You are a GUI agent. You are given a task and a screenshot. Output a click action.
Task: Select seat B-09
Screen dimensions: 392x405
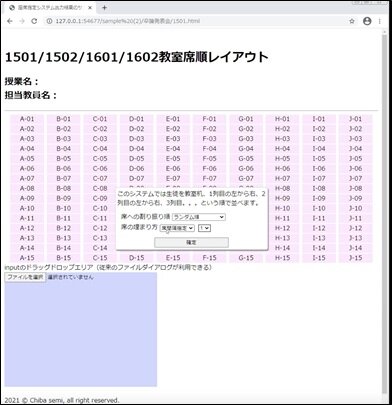[x=63, y=198]
